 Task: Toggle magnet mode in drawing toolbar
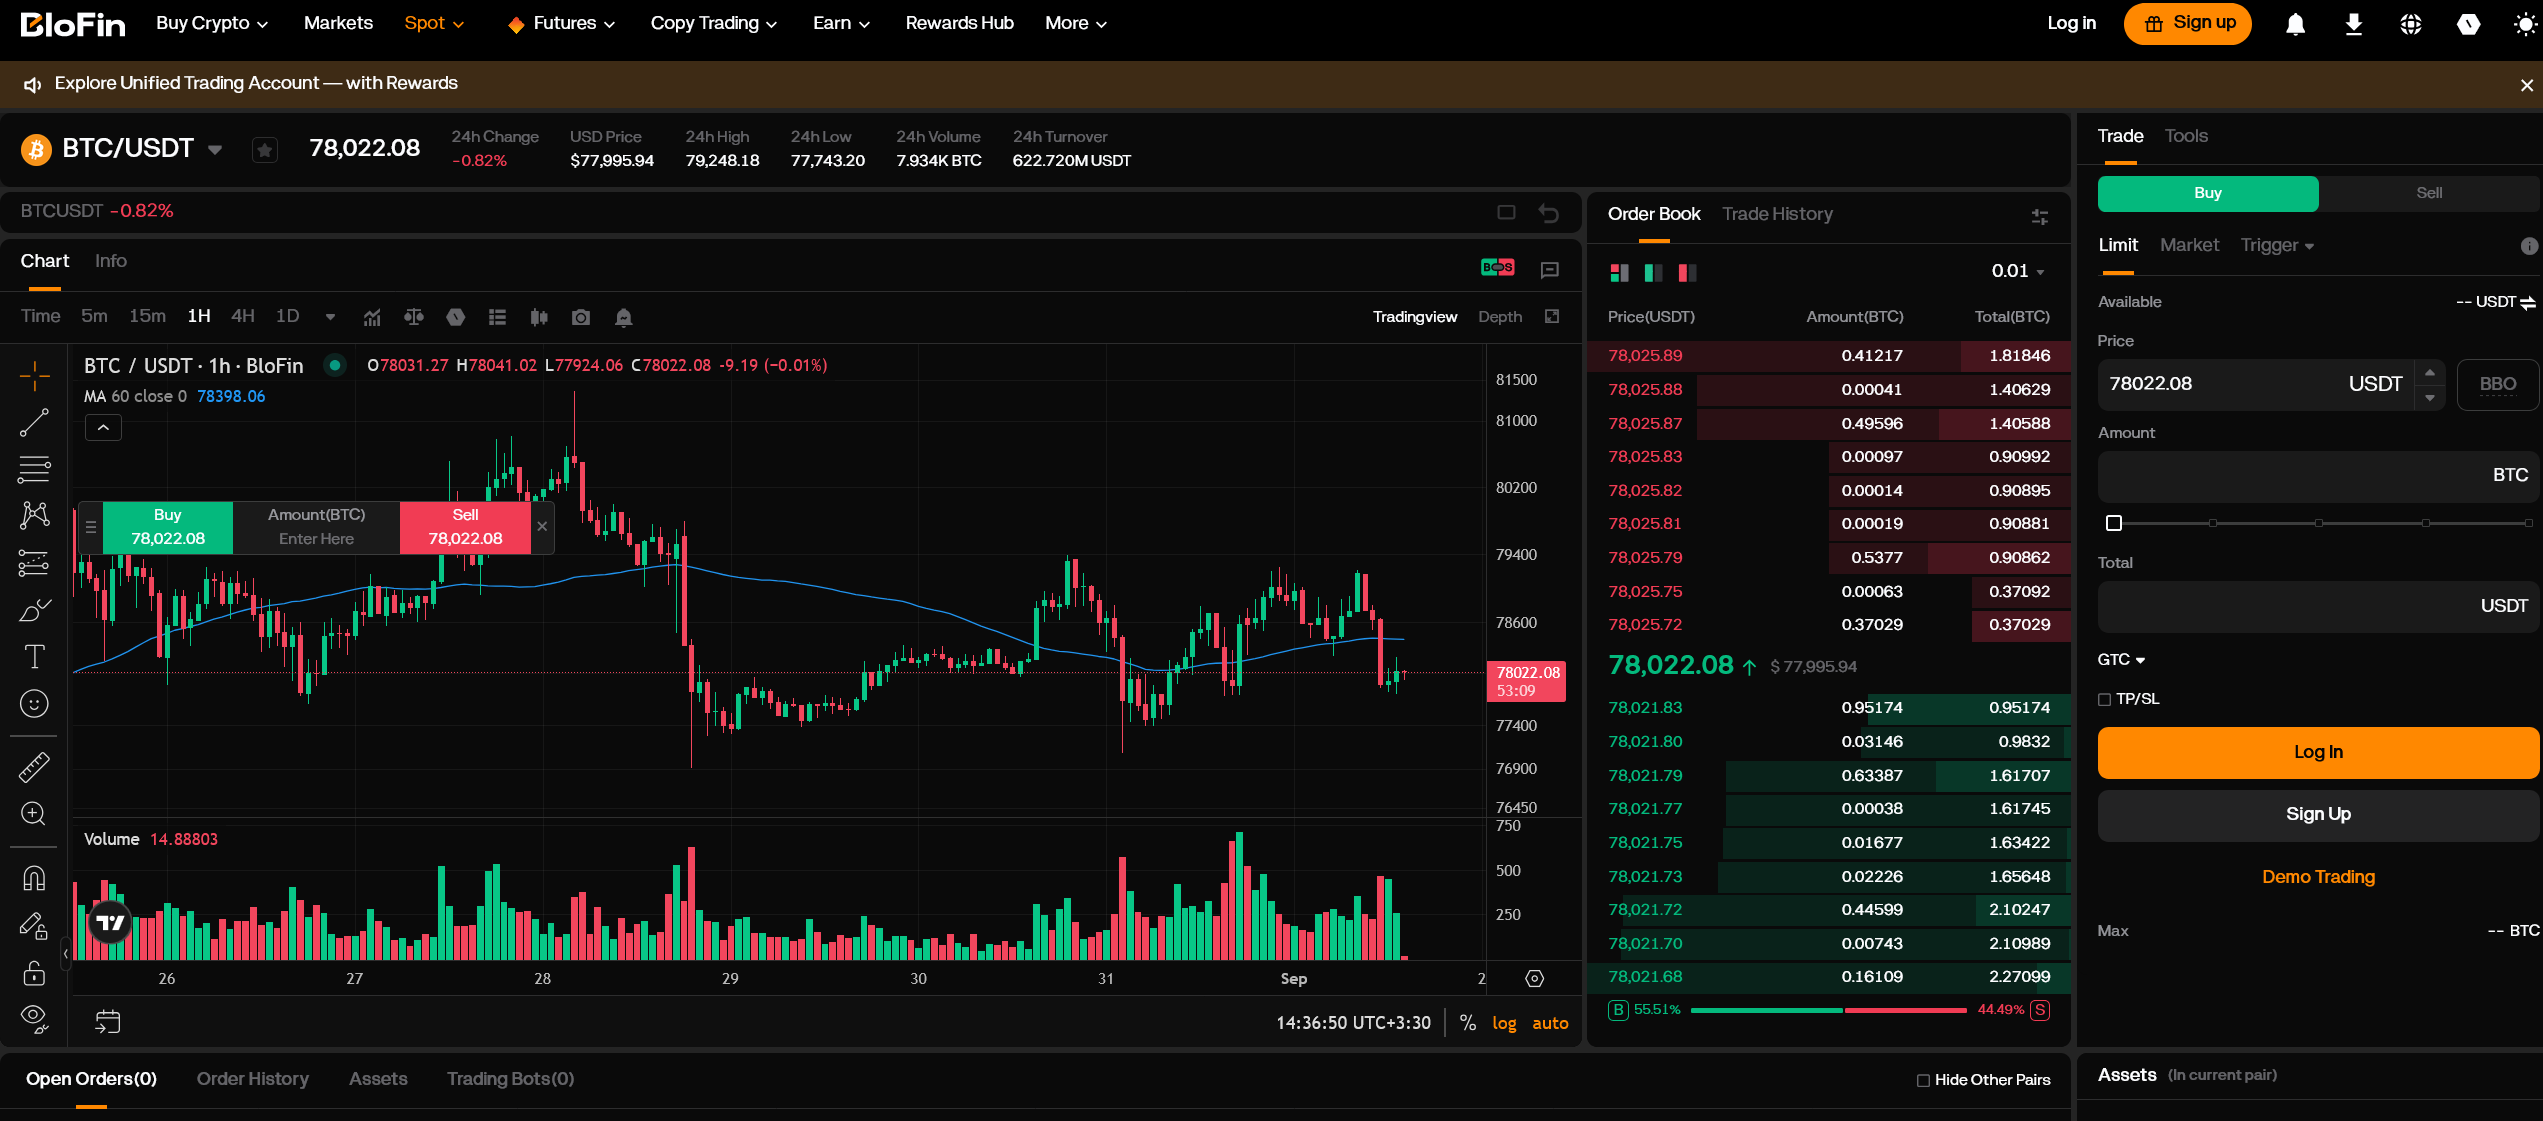[x=34, y=878]
